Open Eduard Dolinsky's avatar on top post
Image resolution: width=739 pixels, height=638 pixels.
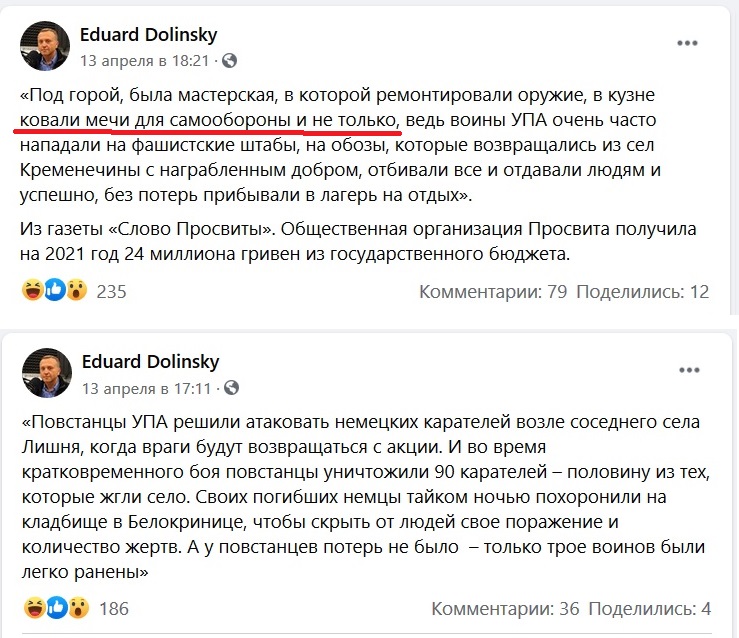pos(46,46)
